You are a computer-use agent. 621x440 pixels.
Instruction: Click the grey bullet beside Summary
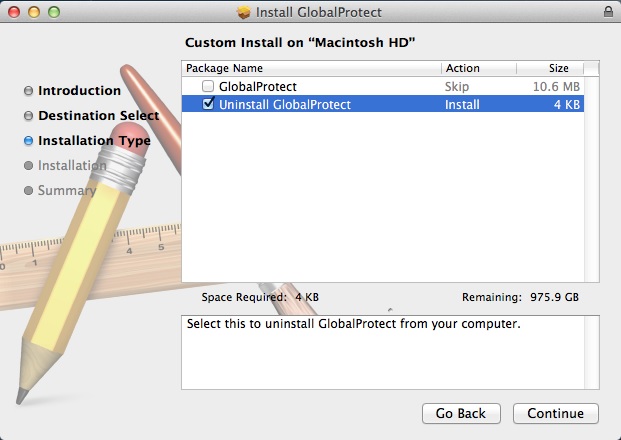click(29, 190)
